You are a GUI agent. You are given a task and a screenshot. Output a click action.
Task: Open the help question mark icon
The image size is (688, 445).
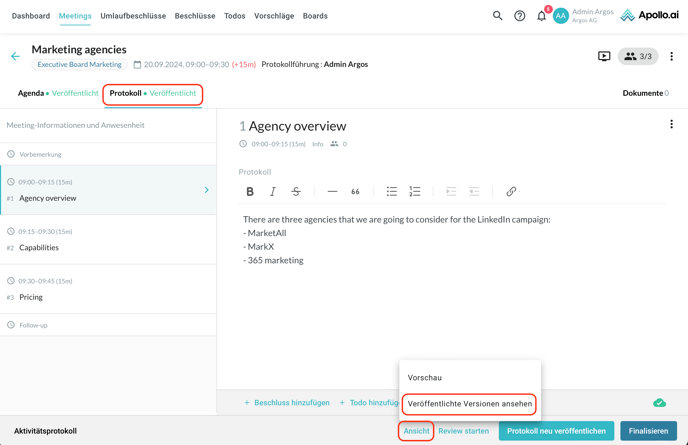pos(519,16)
